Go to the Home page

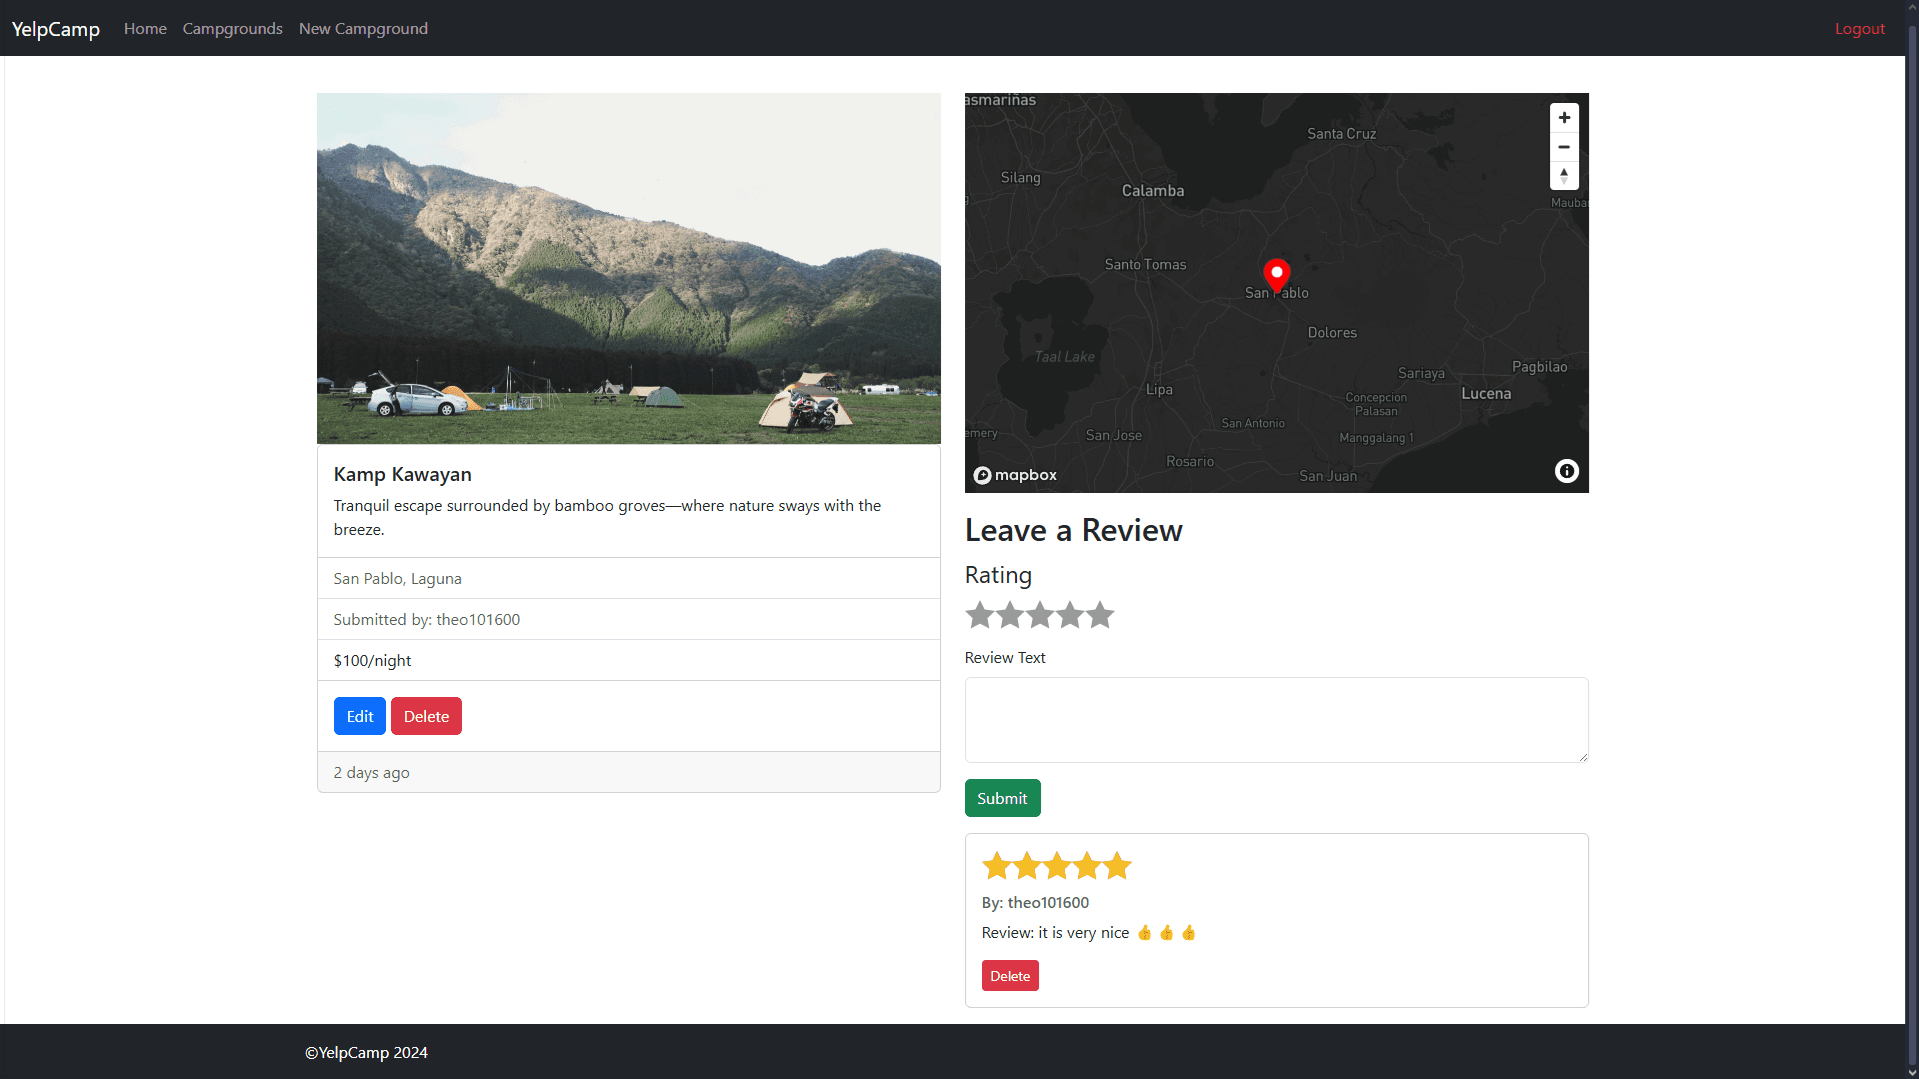pos(144,28)
